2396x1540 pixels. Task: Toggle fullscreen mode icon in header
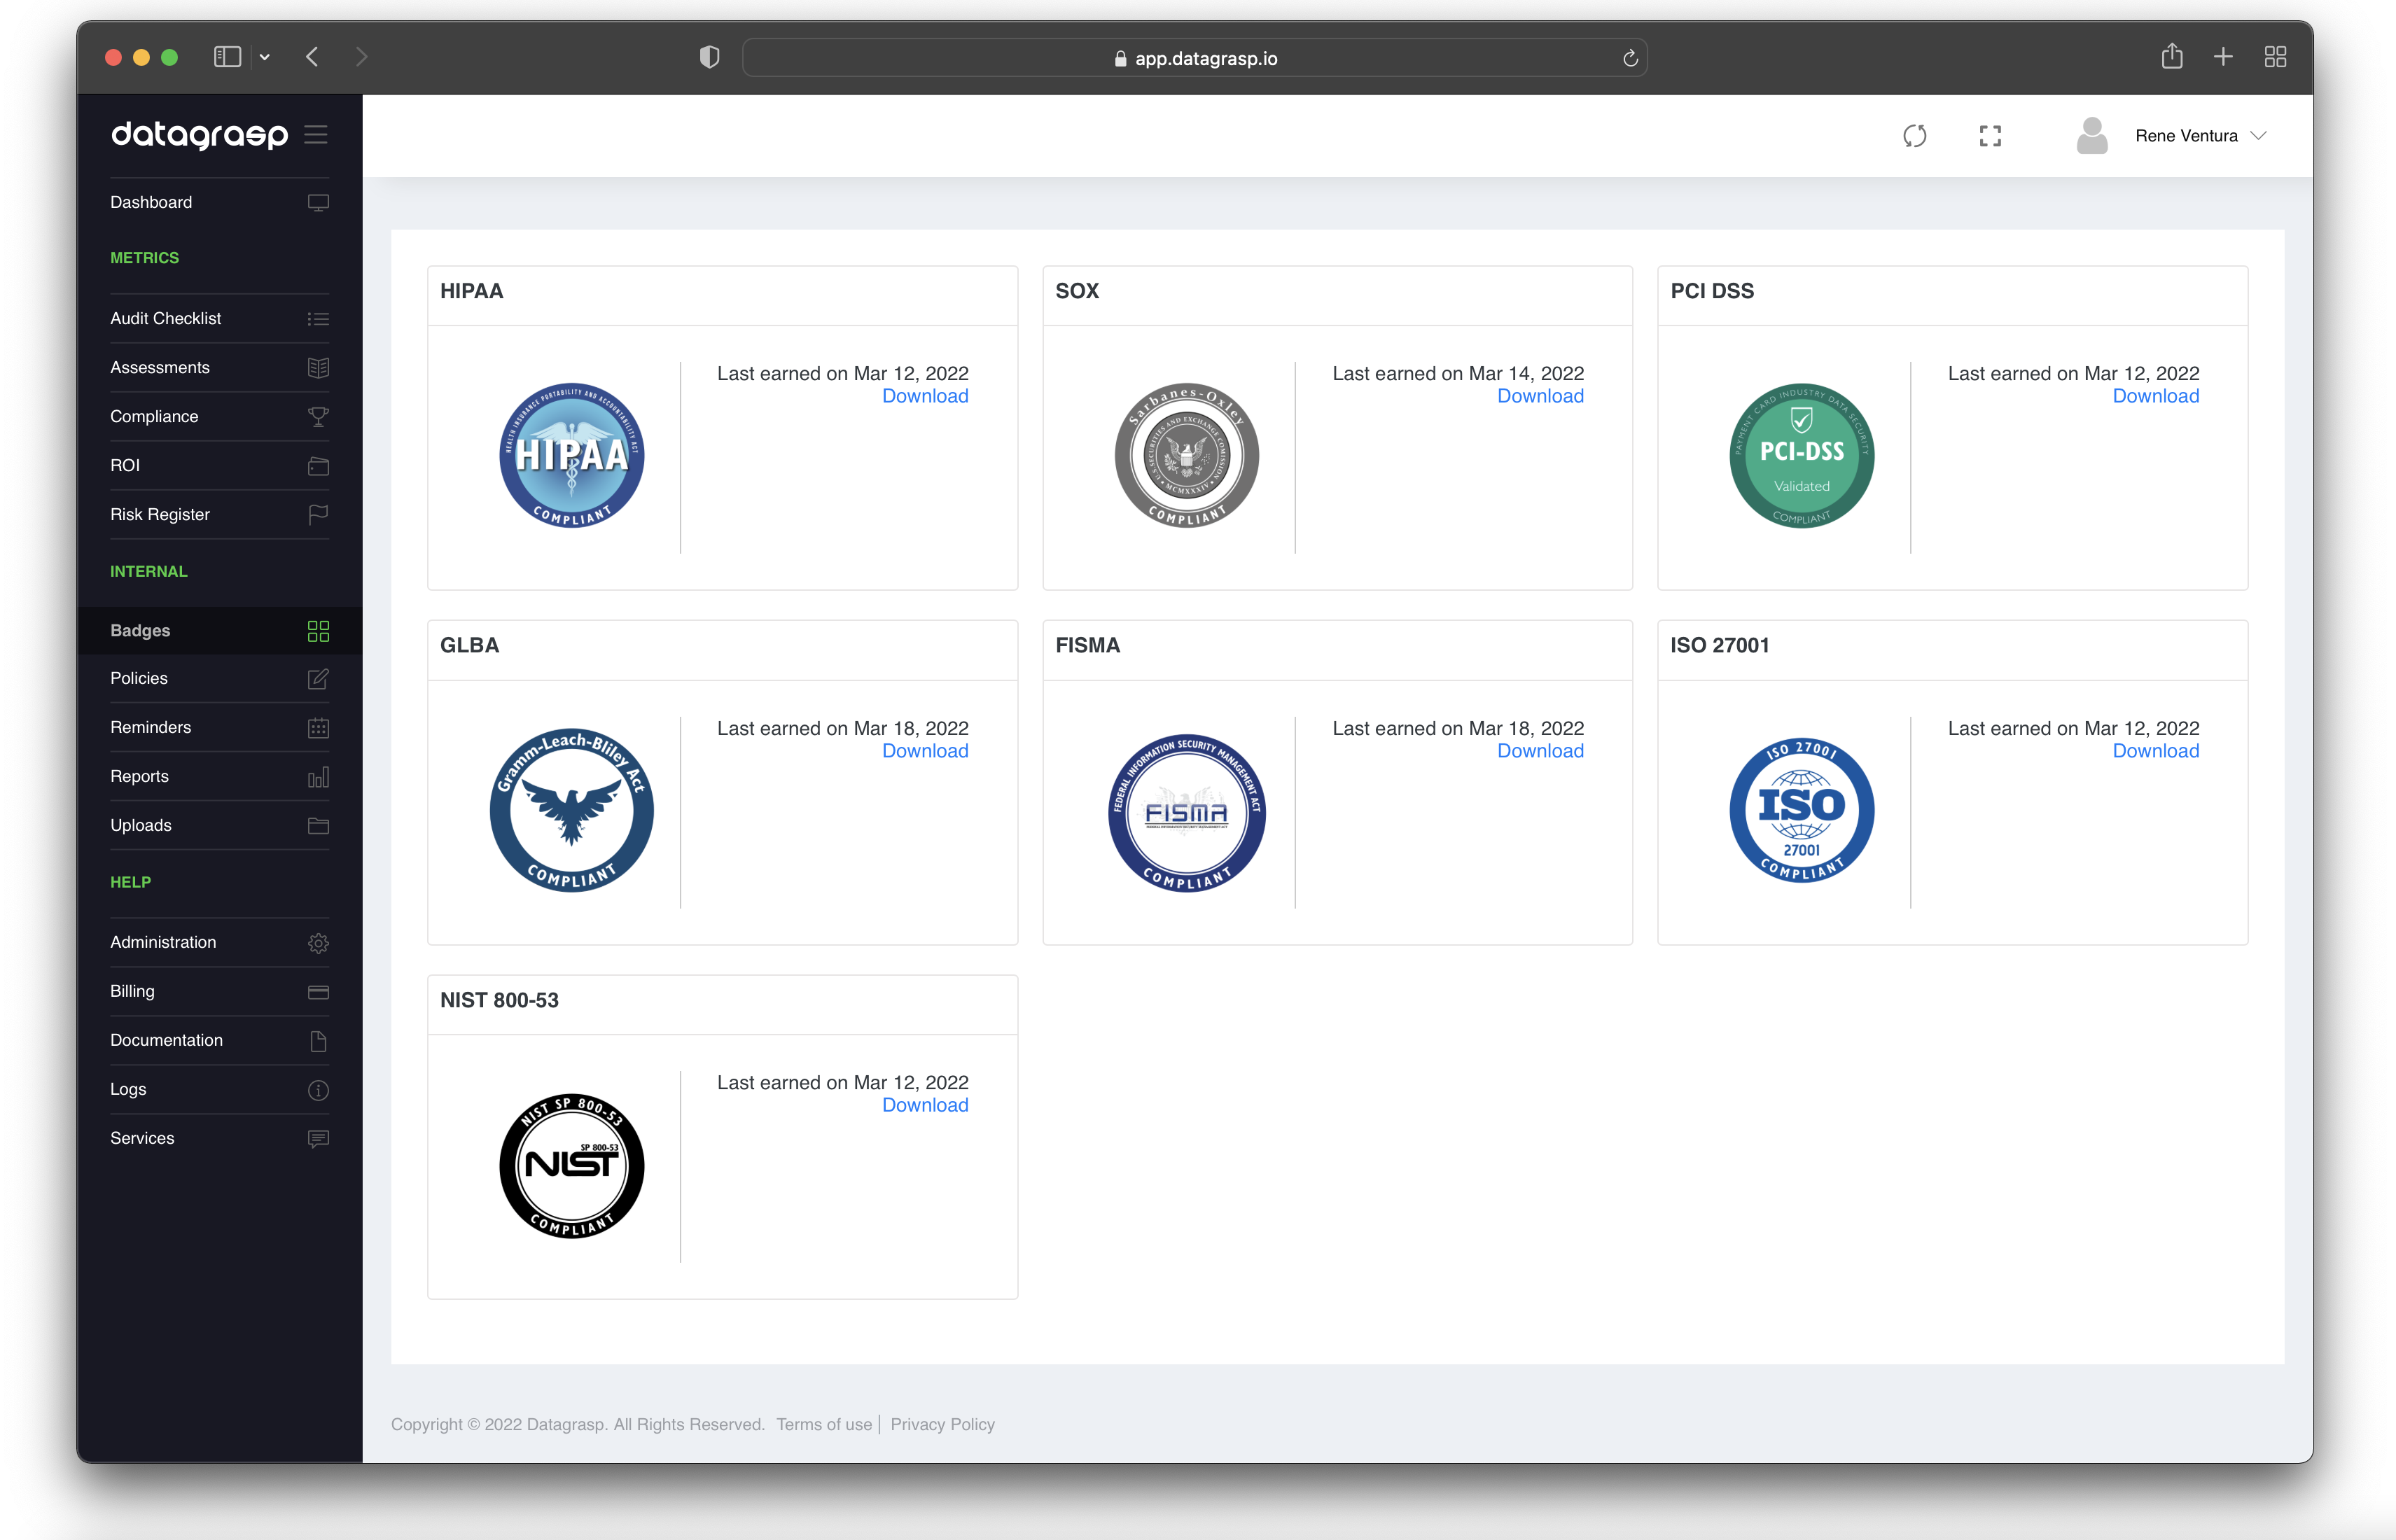point(1990,136)
